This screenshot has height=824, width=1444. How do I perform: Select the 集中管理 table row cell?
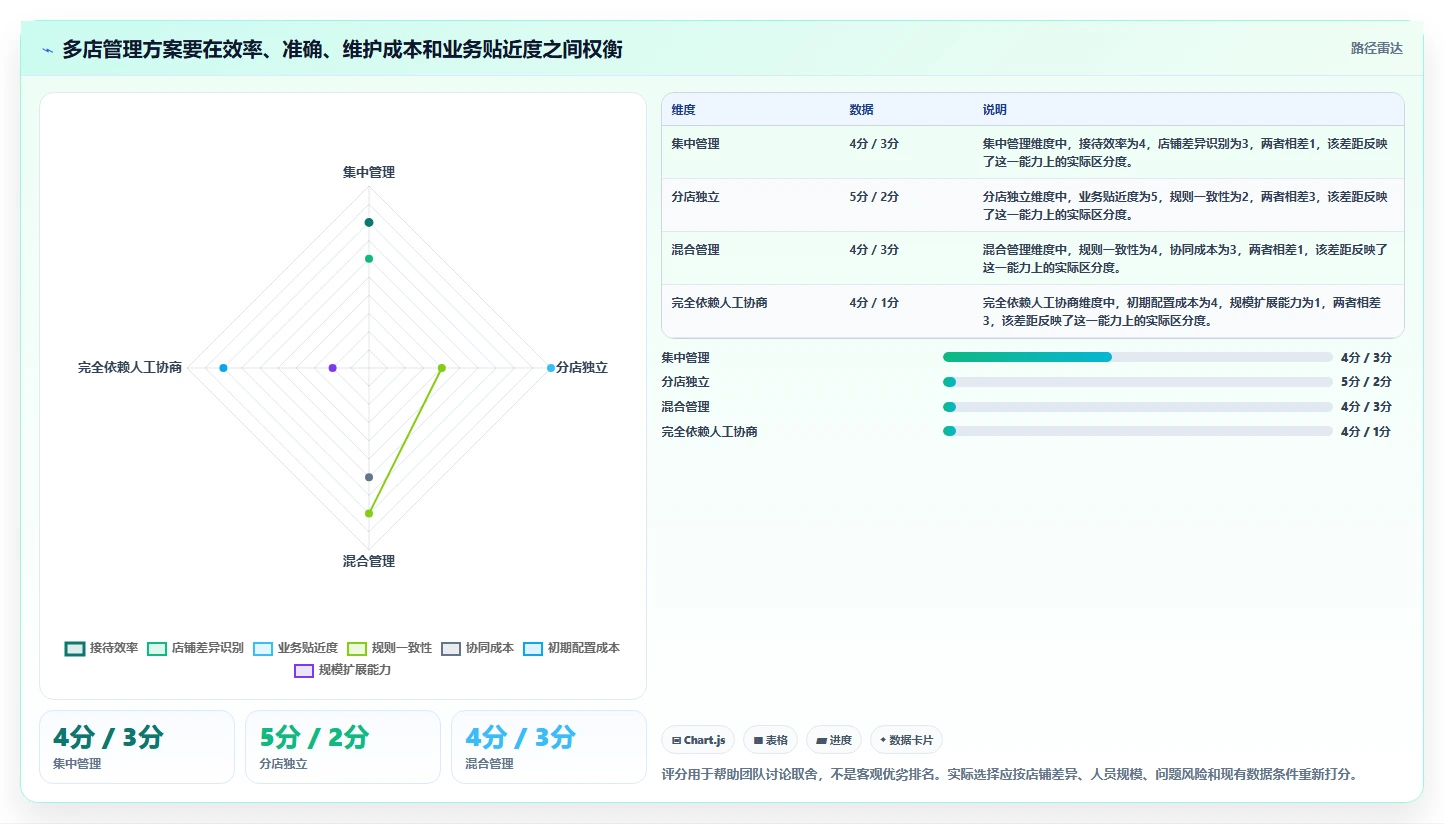coord(696,144)
